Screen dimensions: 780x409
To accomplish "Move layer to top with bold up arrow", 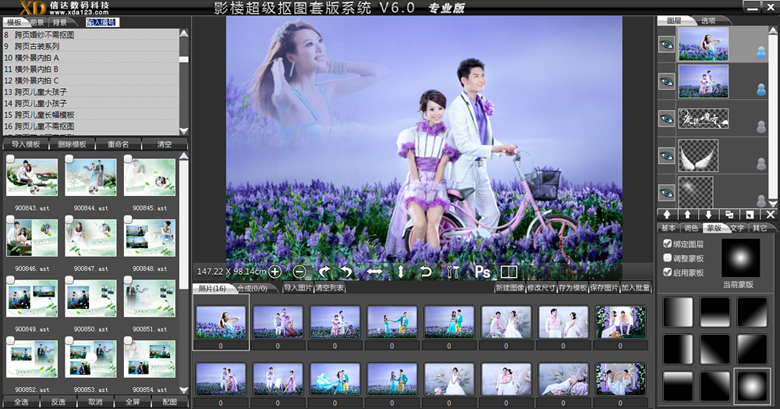I will click(667, 214).
